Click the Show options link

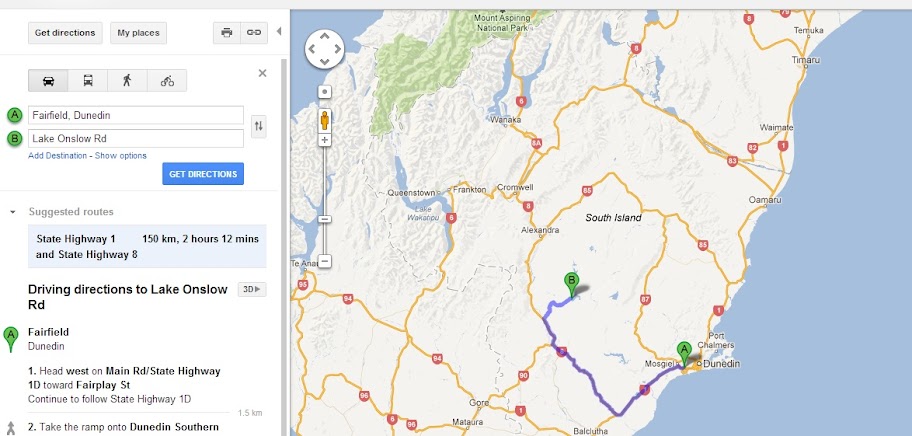click(121, 156)
